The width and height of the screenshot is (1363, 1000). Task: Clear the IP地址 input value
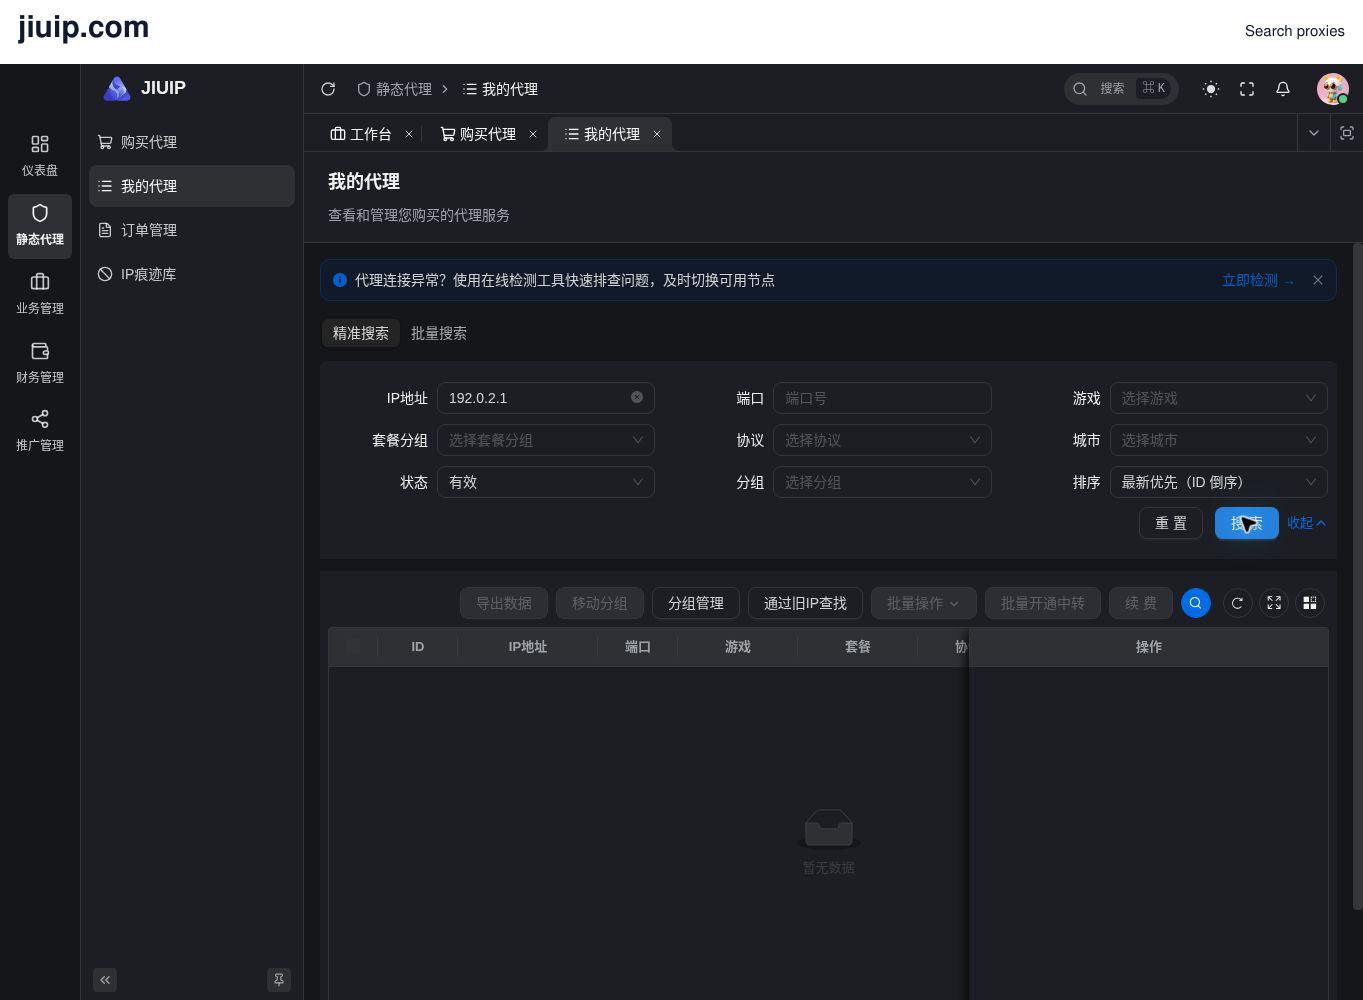[637, 398]
